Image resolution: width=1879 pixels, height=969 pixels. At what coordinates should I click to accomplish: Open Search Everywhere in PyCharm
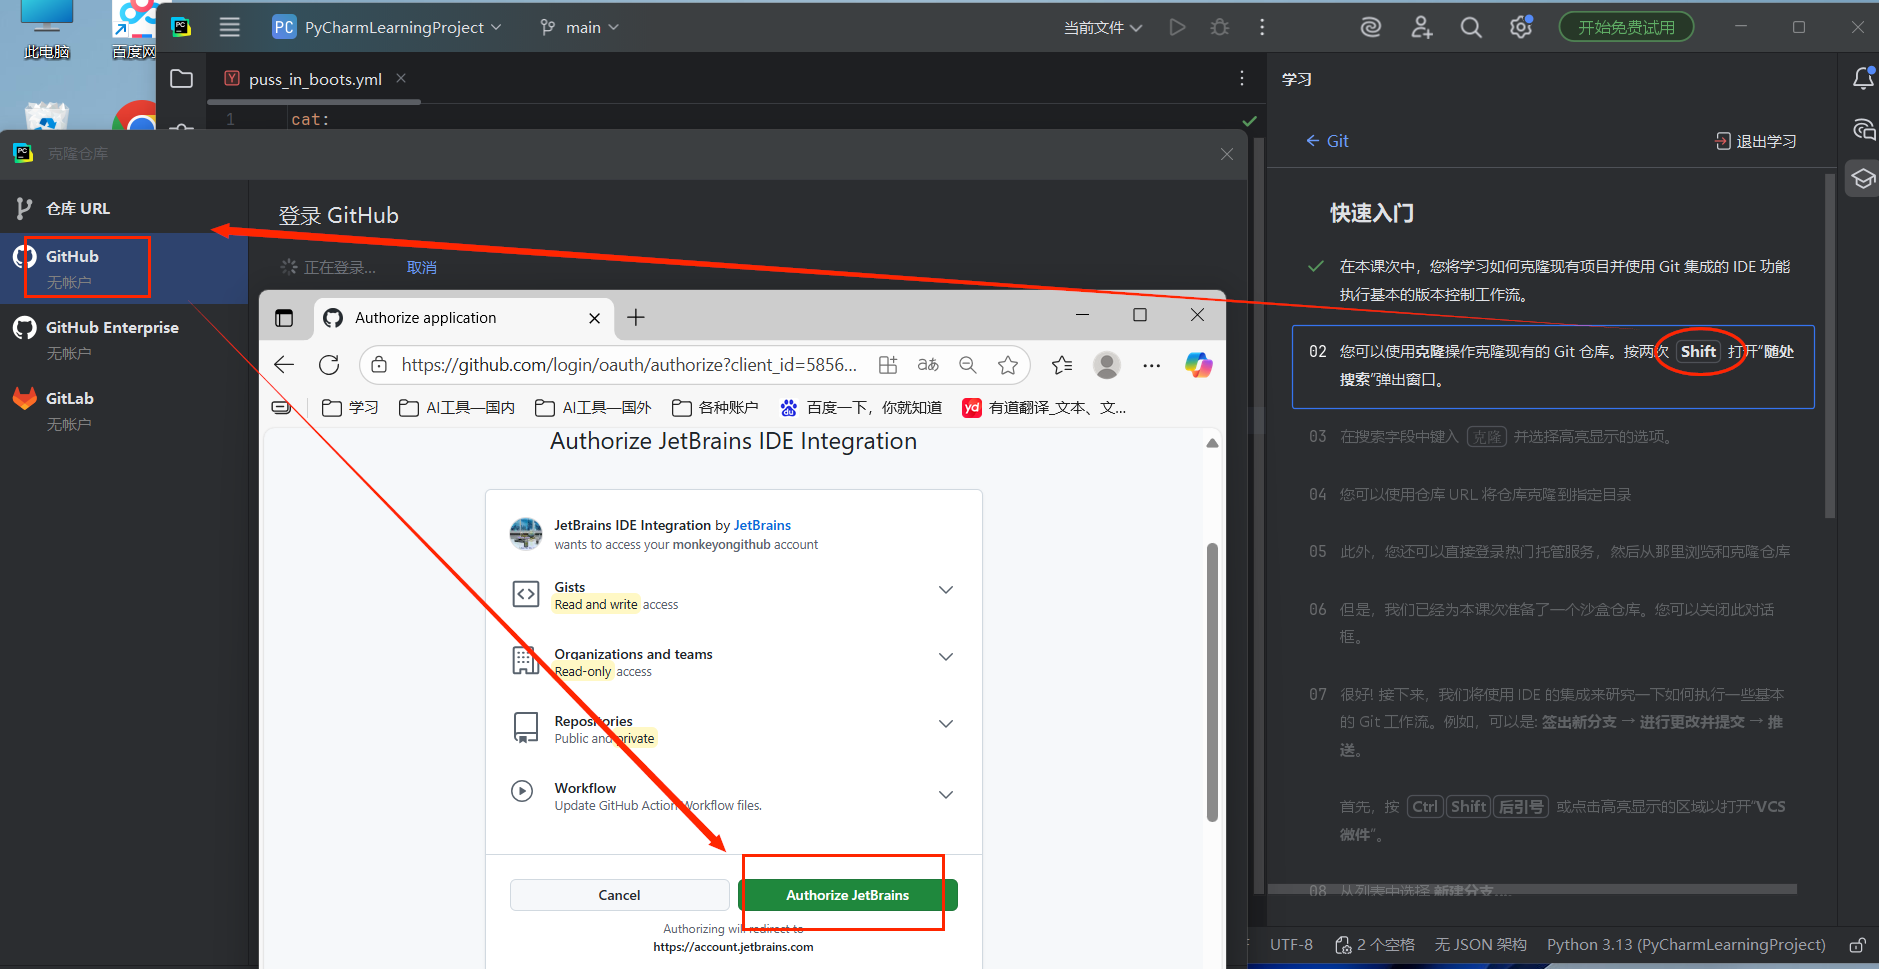coord(1470,27)
